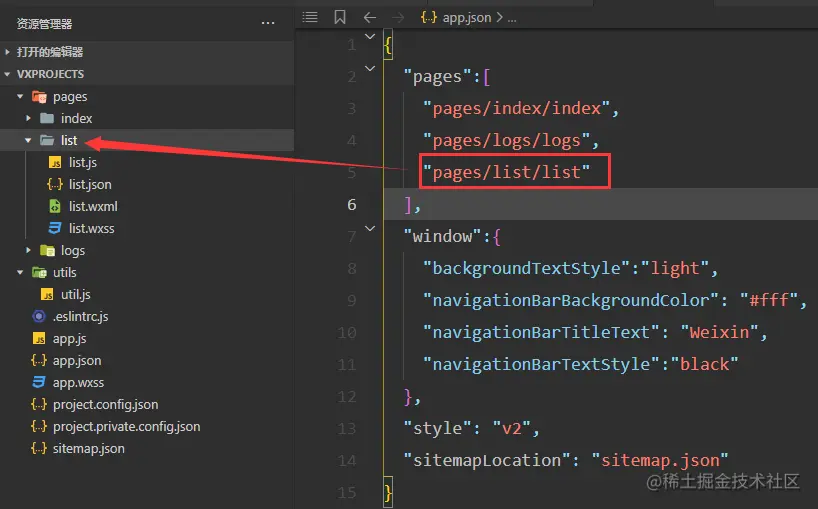Click the outline list icon in editor toolbar

[x=310, y=17]
